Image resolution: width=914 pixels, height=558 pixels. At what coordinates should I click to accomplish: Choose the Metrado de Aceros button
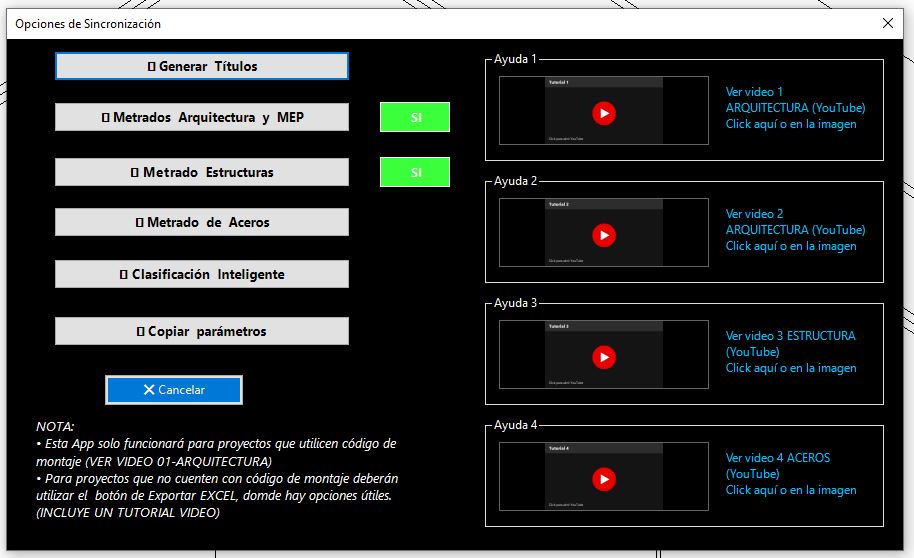point(202,222)
